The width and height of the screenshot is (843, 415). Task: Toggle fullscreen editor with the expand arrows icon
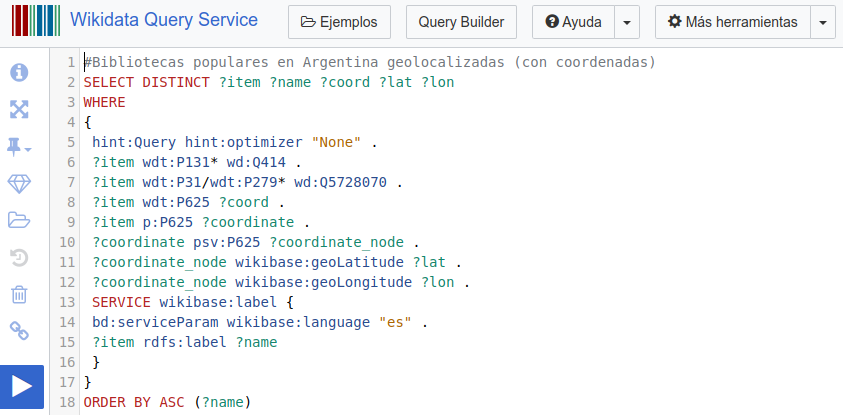[19, 110]
